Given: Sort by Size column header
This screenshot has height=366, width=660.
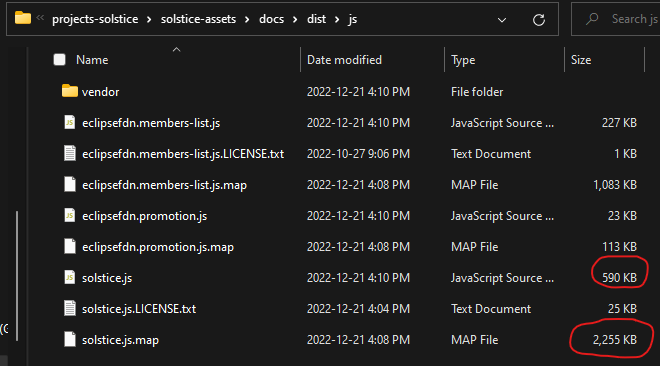Looking at the screenshot, I should pyautogui.click(x=581, y=60).
